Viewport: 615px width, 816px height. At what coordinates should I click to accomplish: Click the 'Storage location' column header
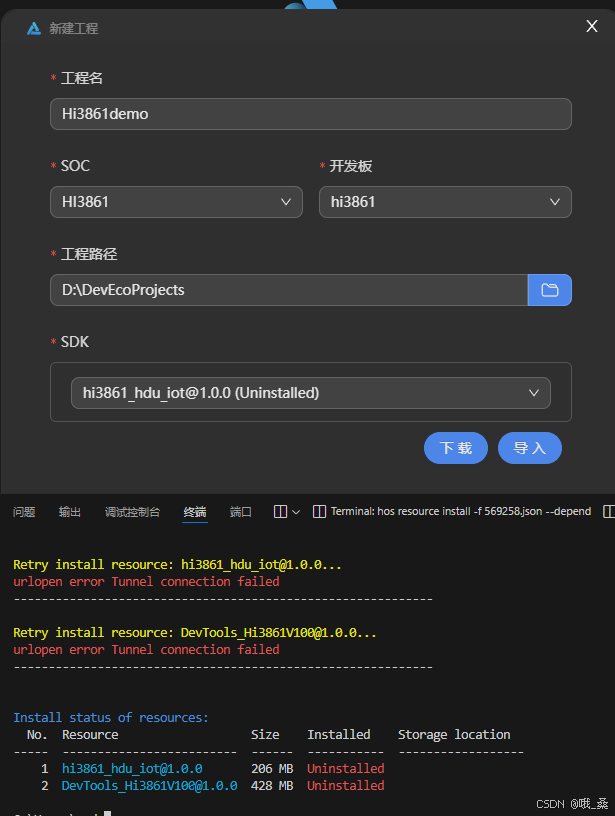(454, 735)
